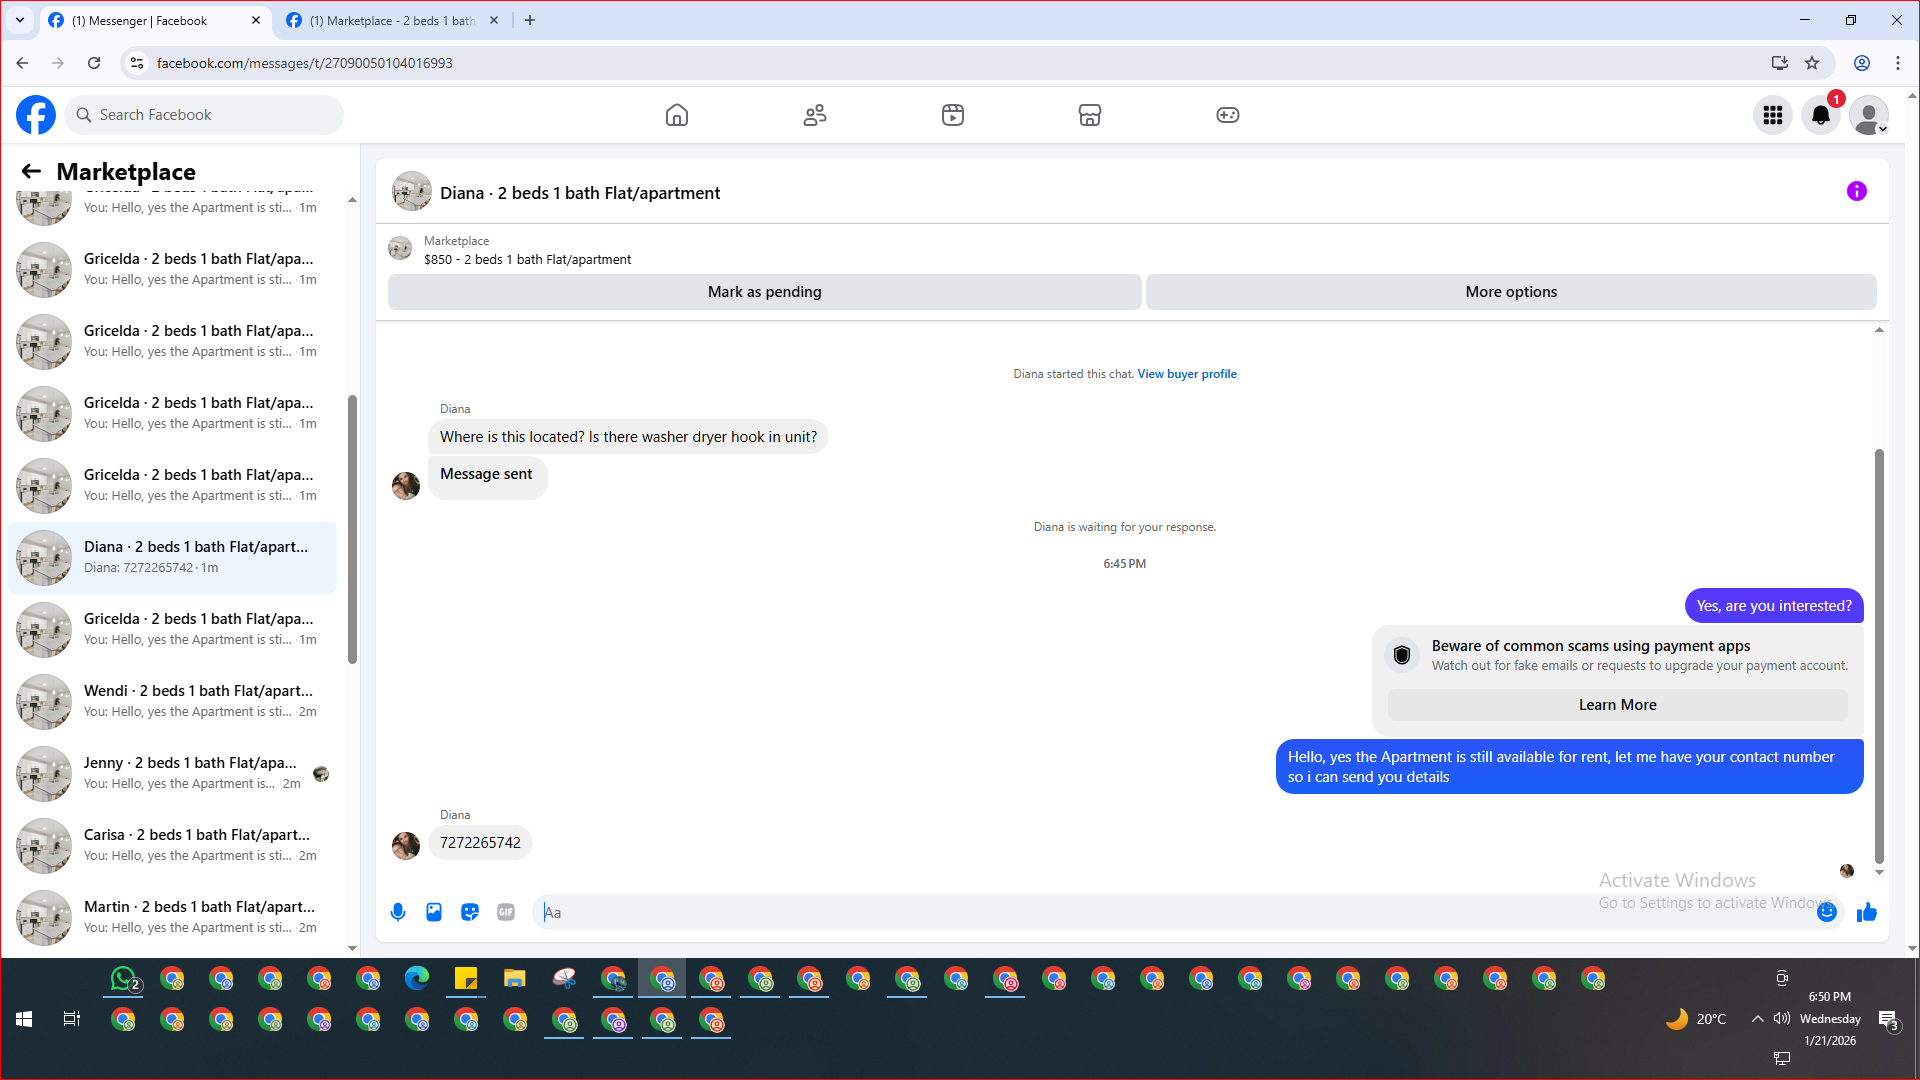Viewport: 1920px width, 1080px height.
Task: Open the Facebook Home icon
Action: point(677,115)
